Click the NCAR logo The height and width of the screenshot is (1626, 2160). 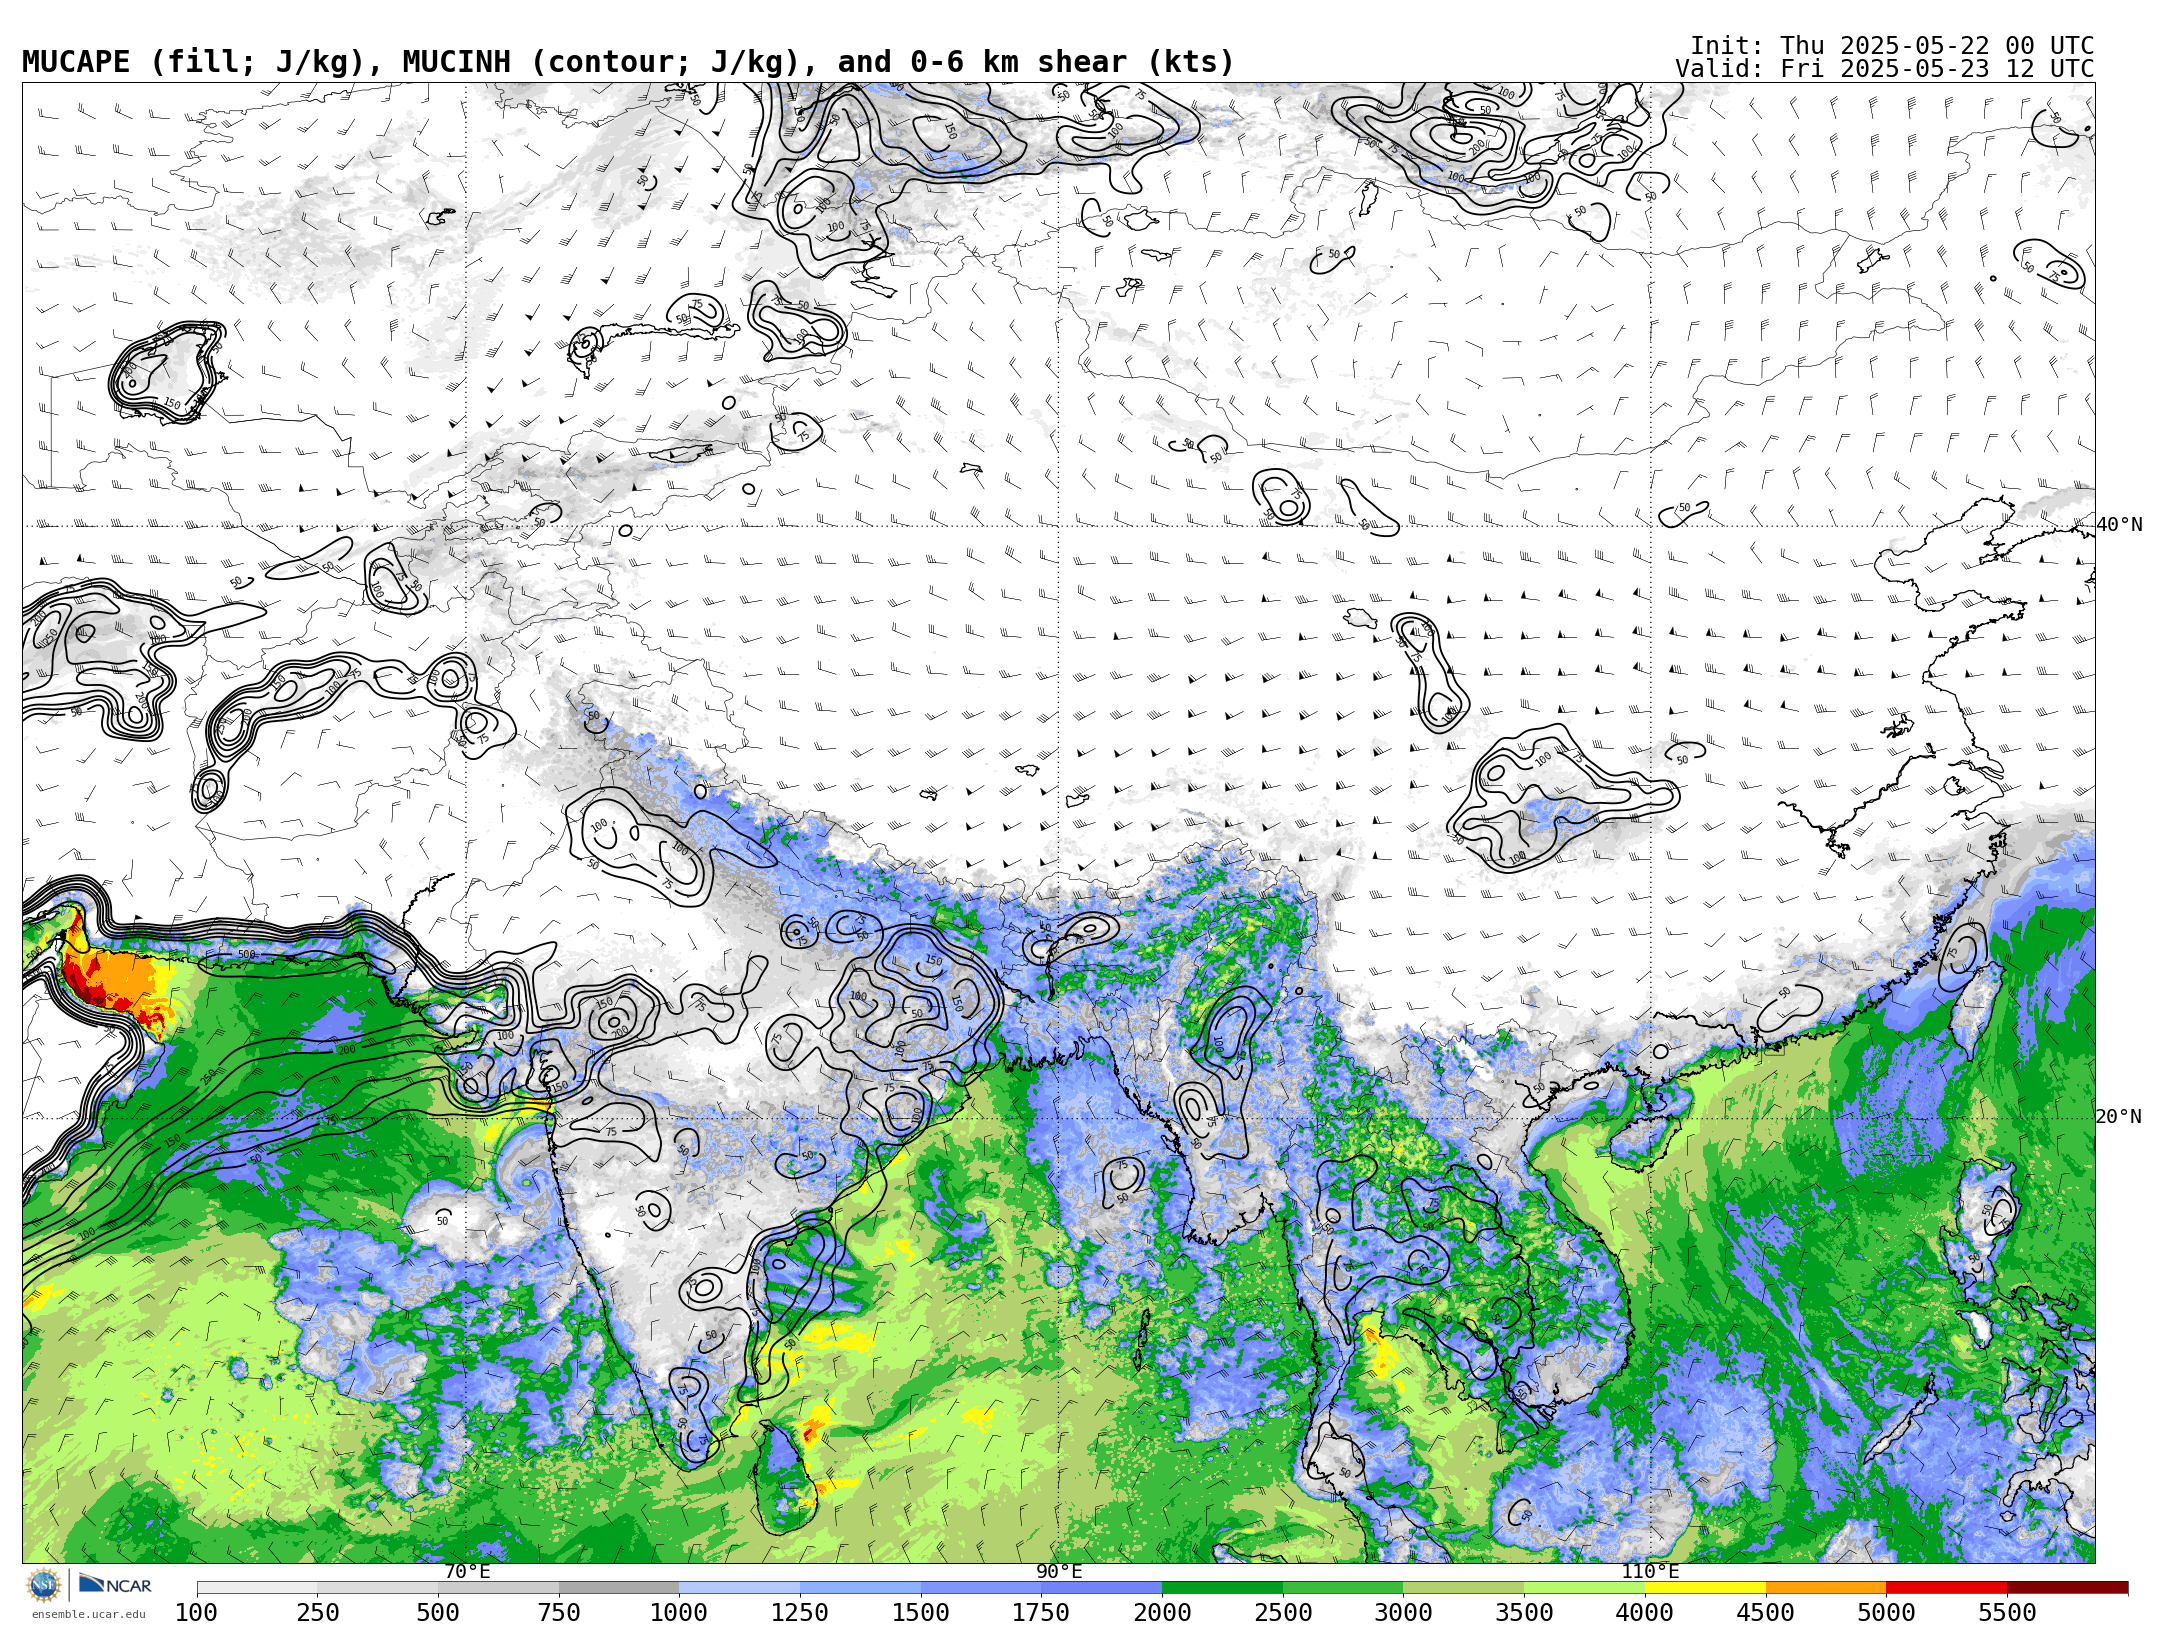[x=115, y=1584]
